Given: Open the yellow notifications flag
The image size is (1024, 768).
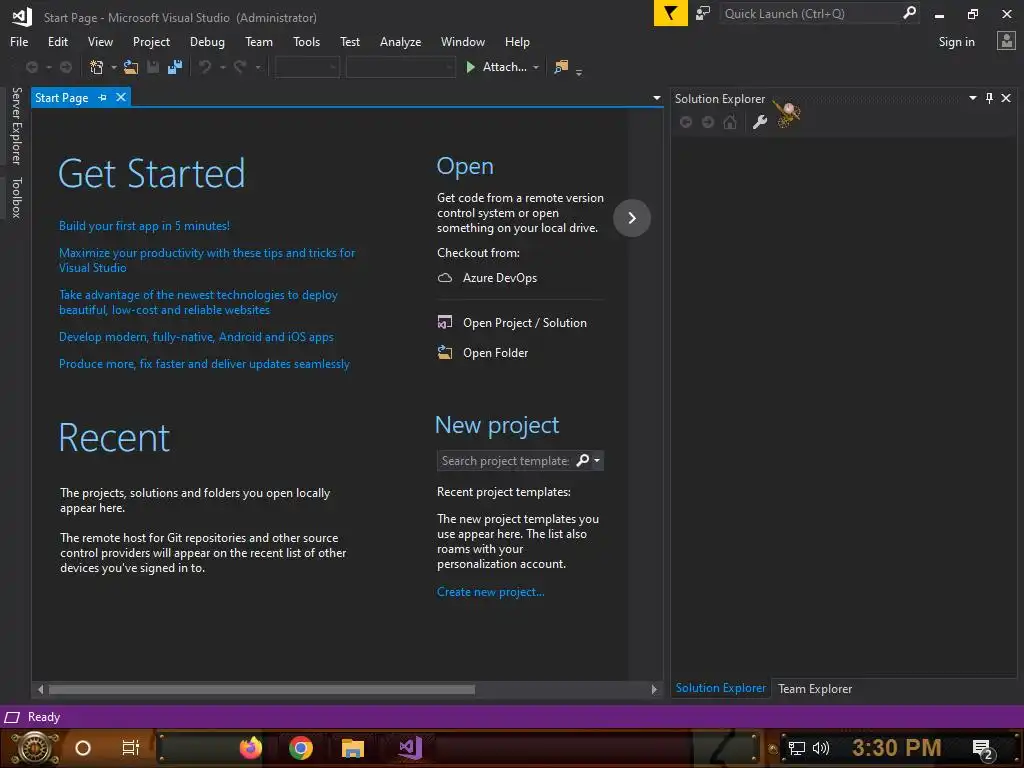Looking at the screenshot, I should point(670,13).
